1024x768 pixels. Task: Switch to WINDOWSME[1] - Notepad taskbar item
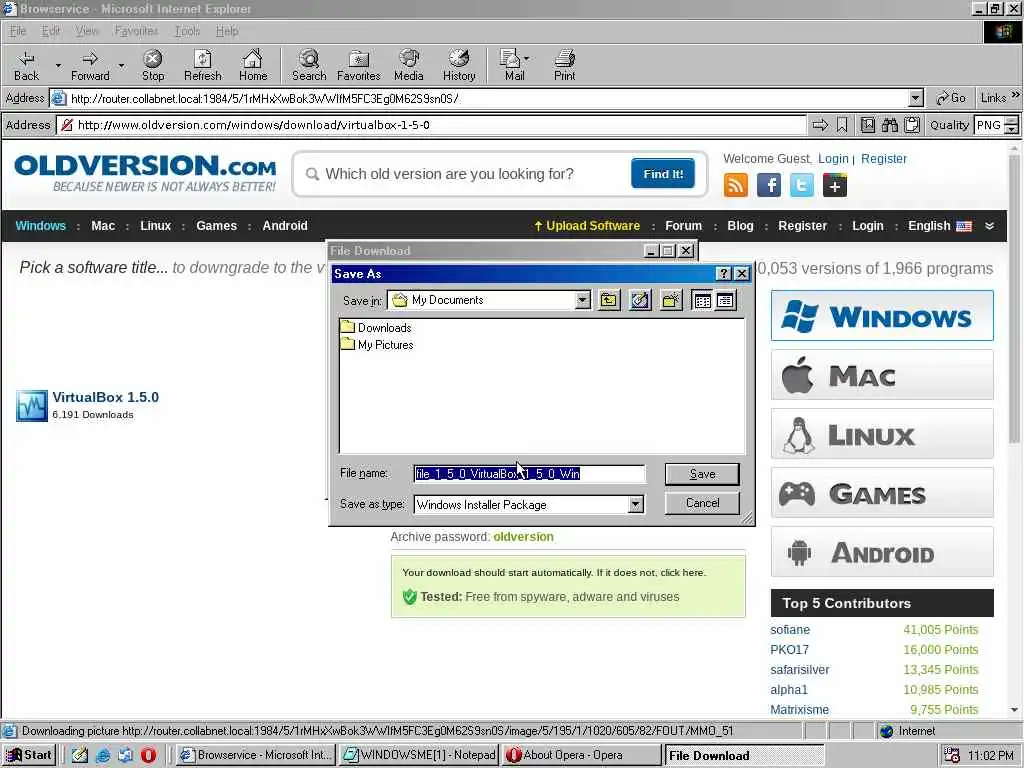point(419,755)
